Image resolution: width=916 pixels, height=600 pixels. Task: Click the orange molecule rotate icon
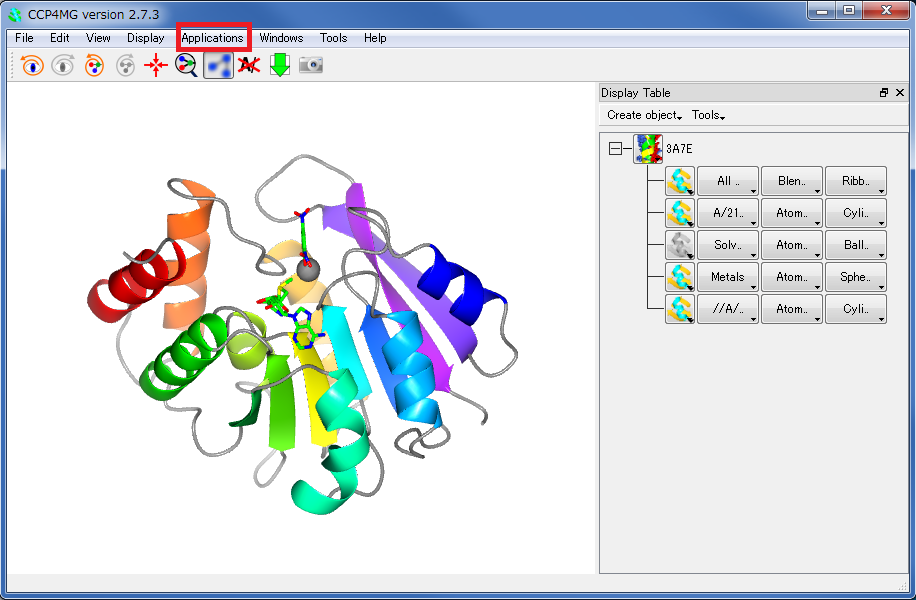click(x=94, y=66)
